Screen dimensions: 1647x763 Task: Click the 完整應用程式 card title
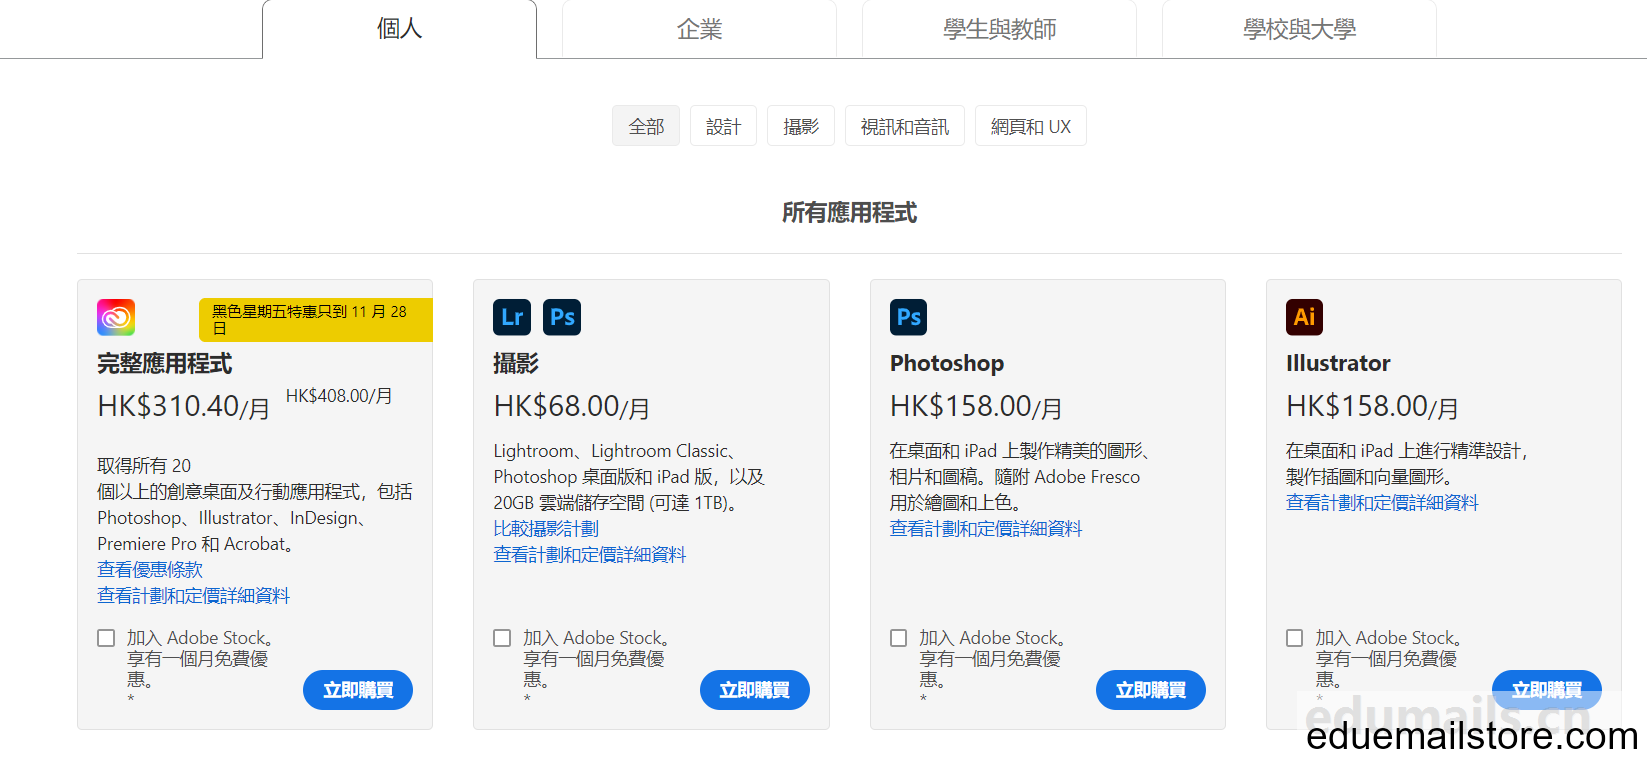(x=164, y=363)
